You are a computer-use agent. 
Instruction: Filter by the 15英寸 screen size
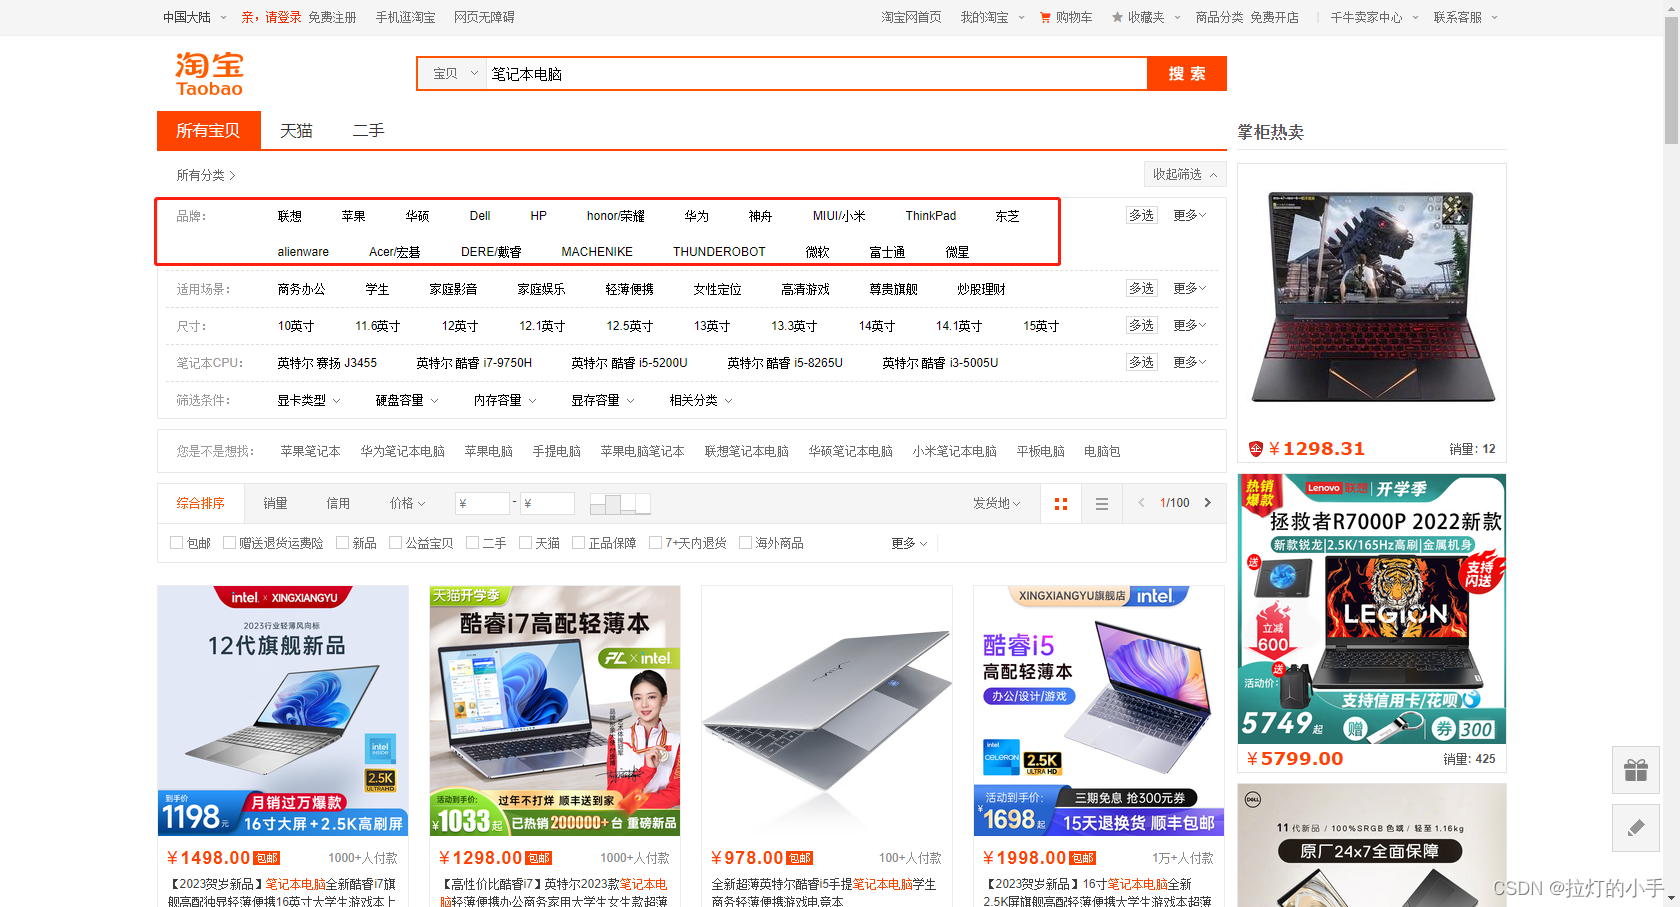[x=1041, y=326]
